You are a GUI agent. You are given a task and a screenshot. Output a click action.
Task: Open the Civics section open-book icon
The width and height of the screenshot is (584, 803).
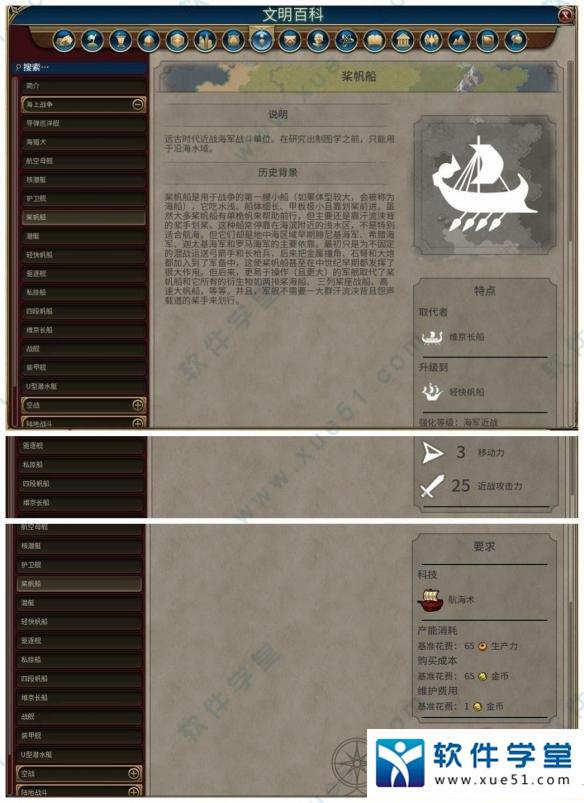[374, 40]
